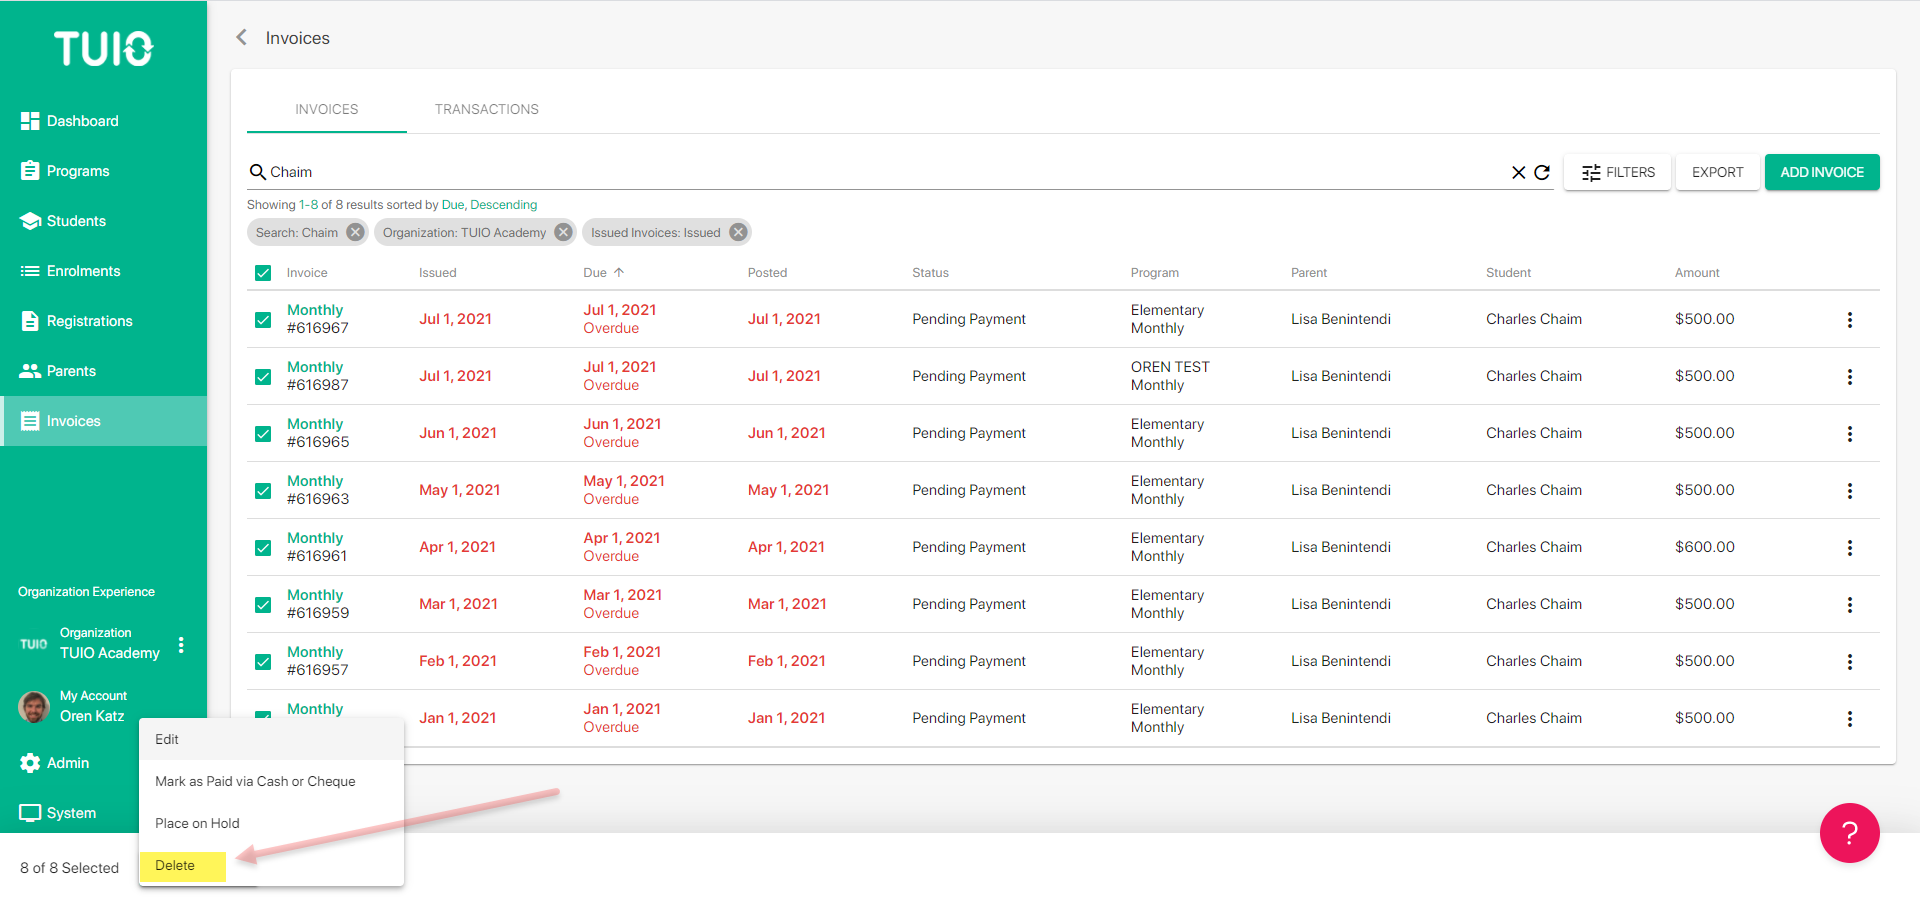
Task: Refresh the invoice results
Action: pos(1542,172)
